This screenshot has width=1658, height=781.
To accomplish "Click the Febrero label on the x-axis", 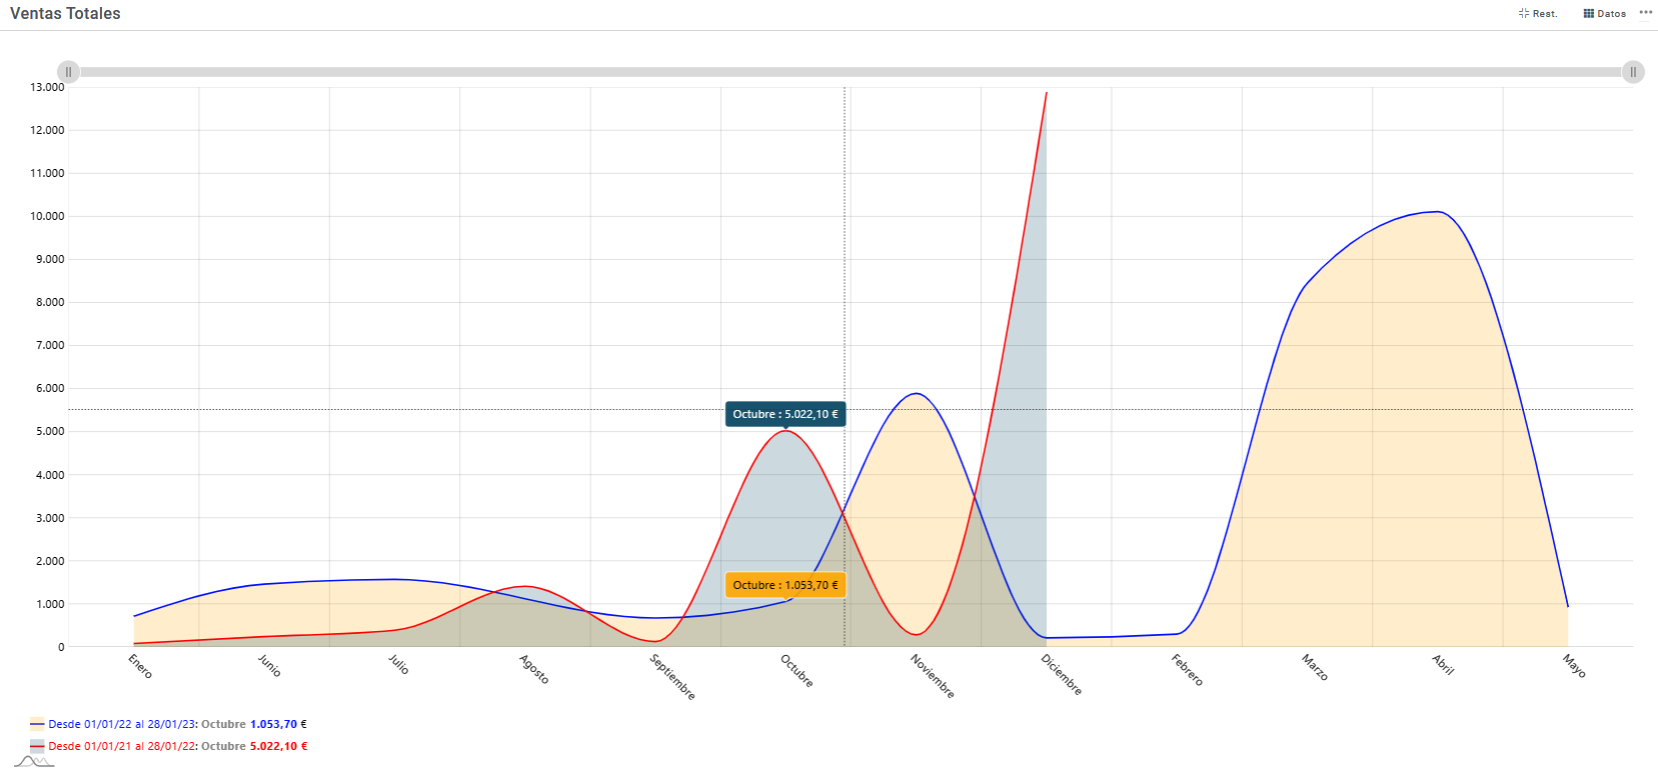I will point(1187,670).
